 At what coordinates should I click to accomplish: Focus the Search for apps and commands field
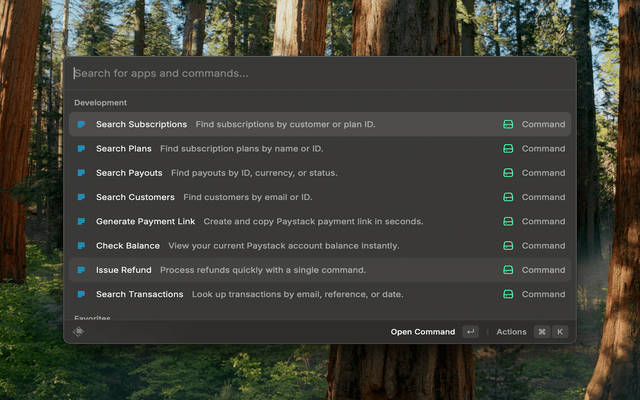tap(300, 73)
